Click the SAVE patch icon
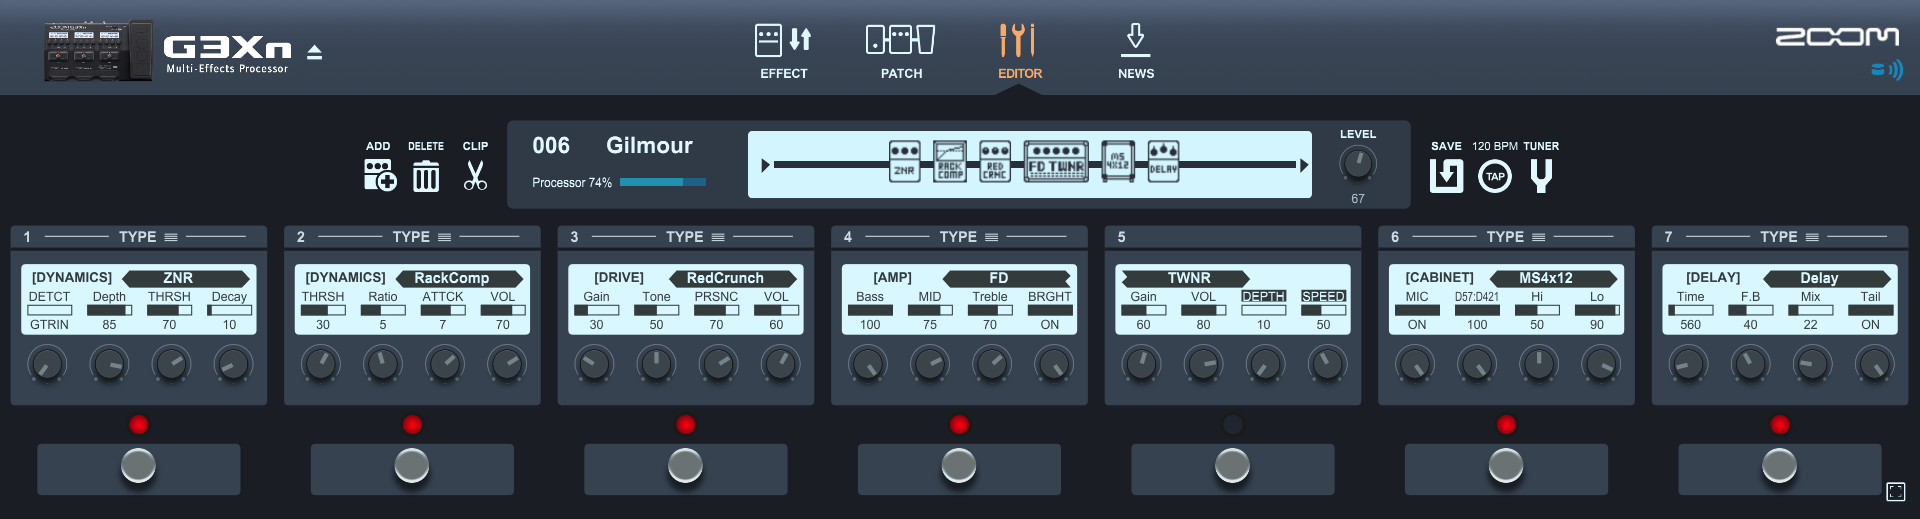 pos(1446,176)
